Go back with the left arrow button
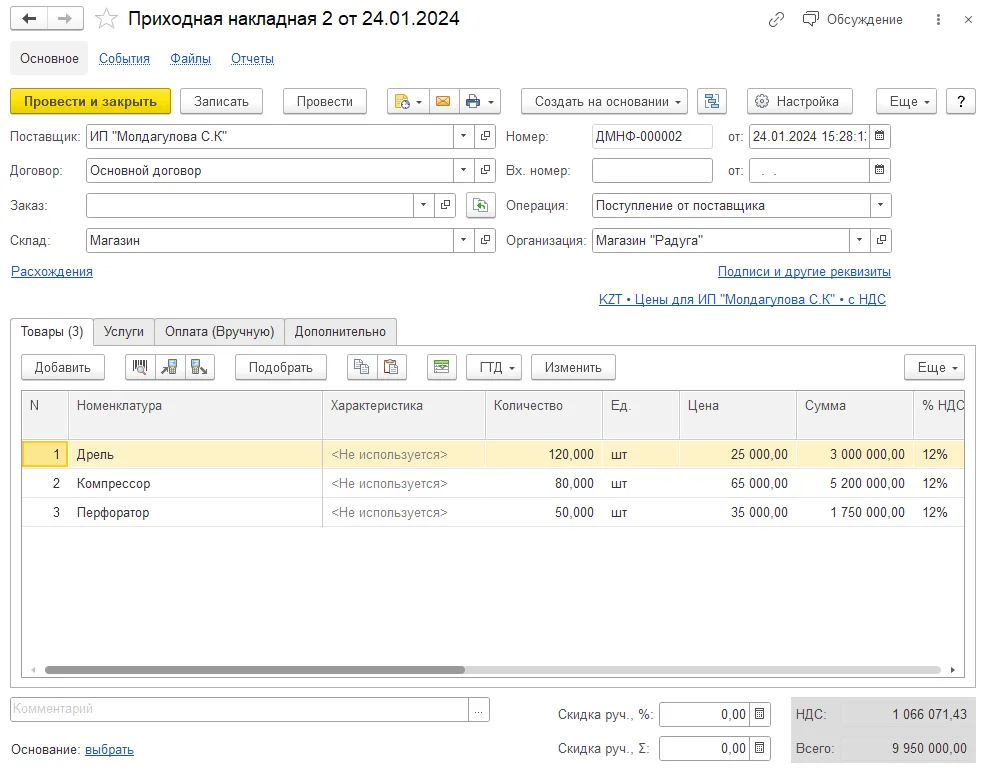 (x=29, y=19)
